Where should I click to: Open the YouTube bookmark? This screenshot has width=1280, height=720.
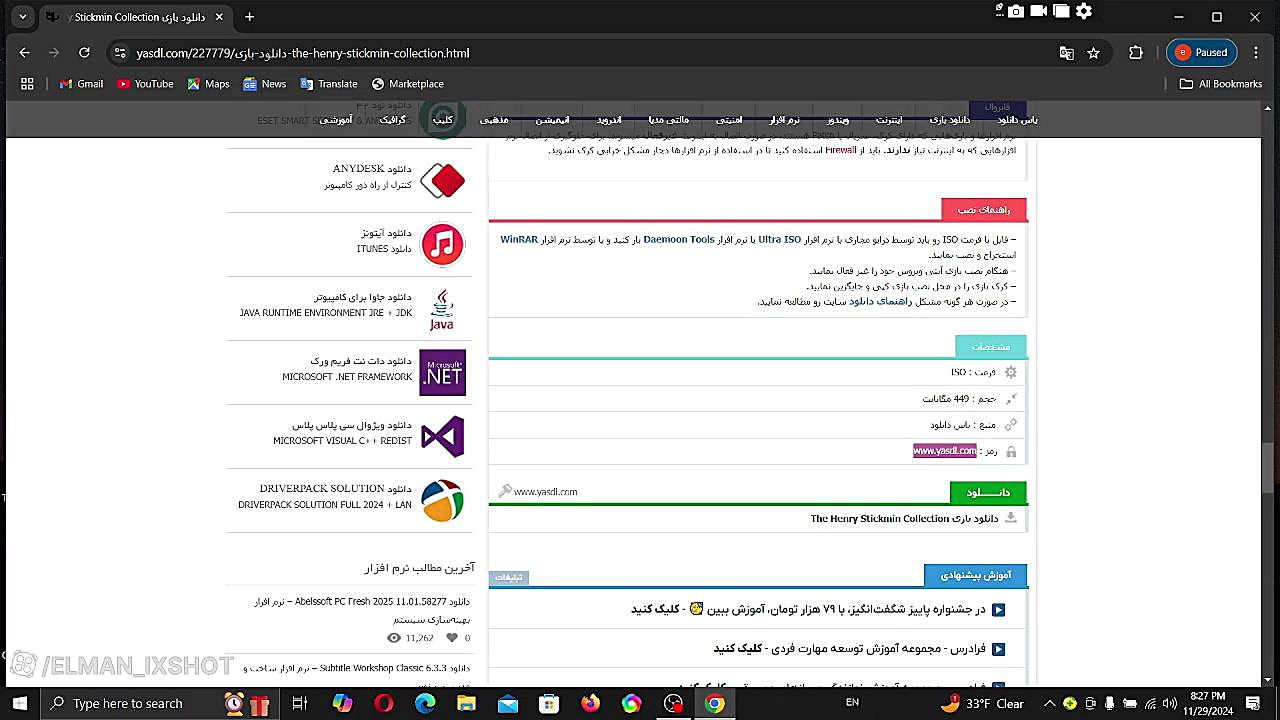[145, 84]
